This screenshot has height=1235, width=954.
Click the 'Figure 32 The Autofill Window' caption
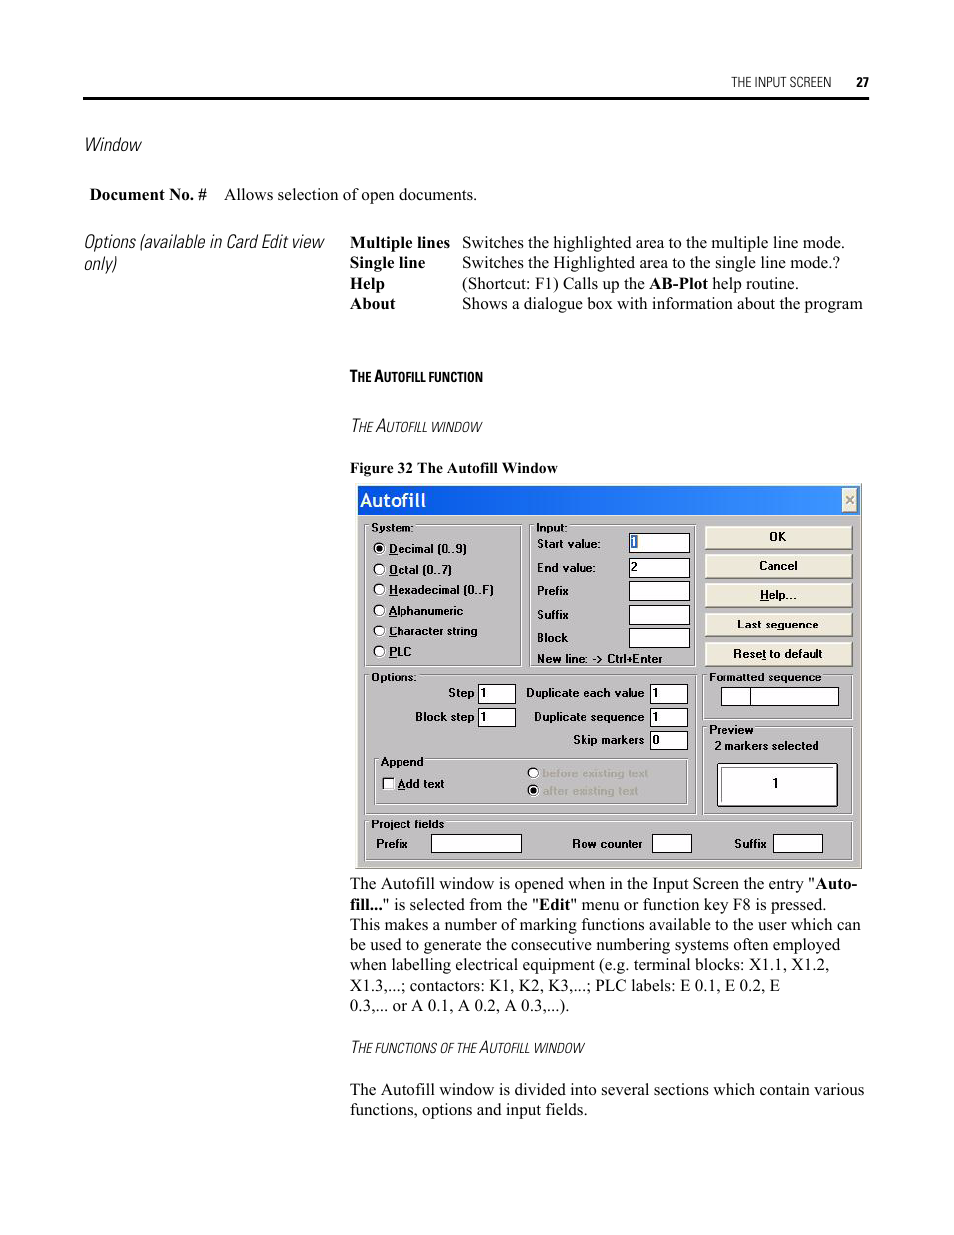point(453,468)
